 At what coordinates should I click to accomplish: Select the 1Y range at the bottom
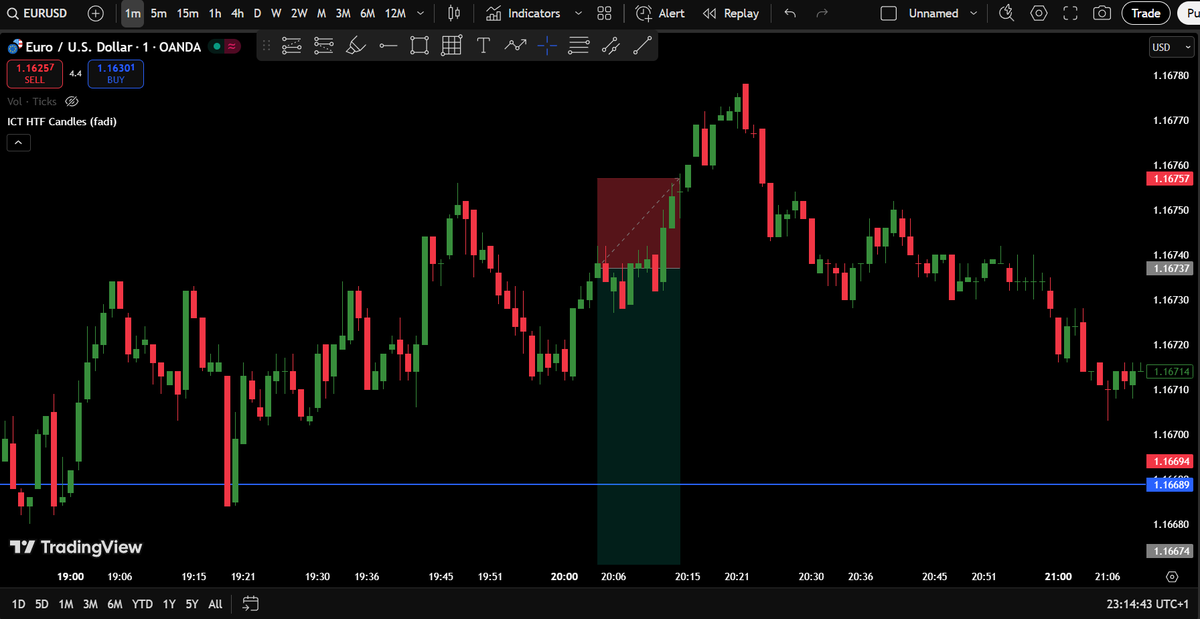[168, 604]
